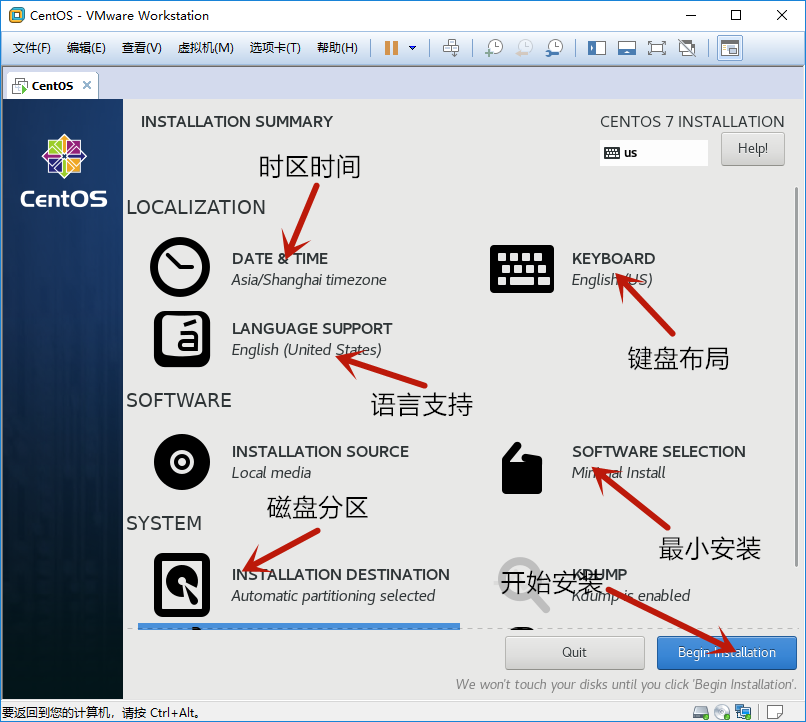Click the message log note status icon

(x=775, y=712)
